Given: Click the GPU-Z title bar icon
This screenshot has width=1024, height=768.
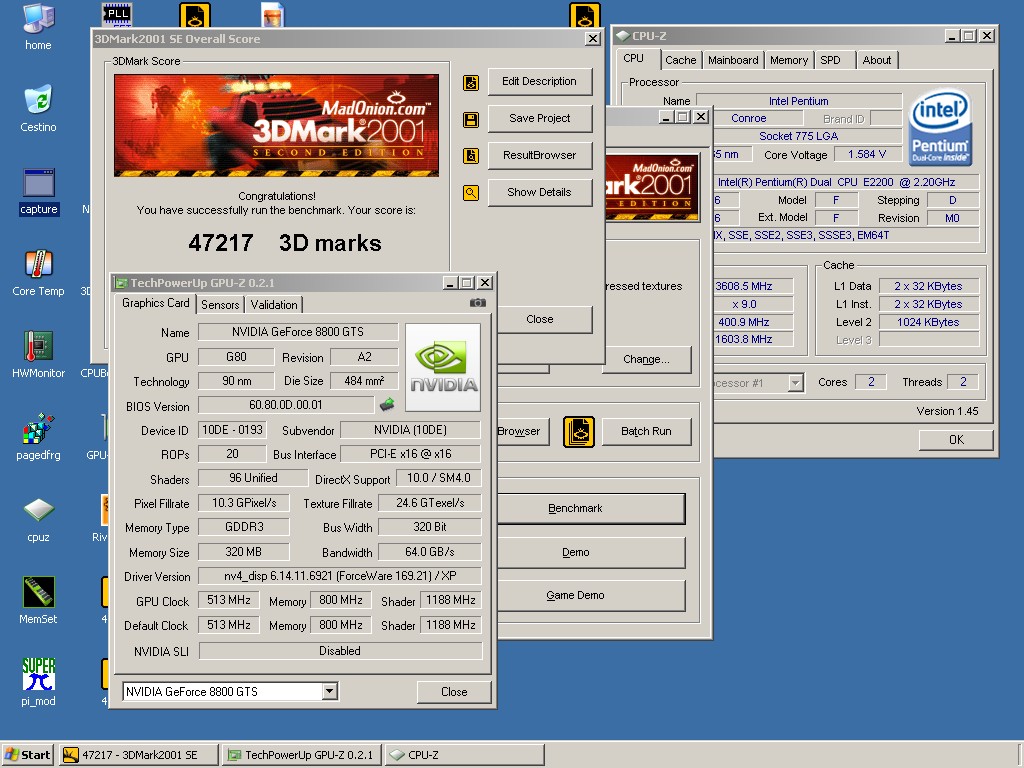Looking at the screenshot, I should (120, 283).
